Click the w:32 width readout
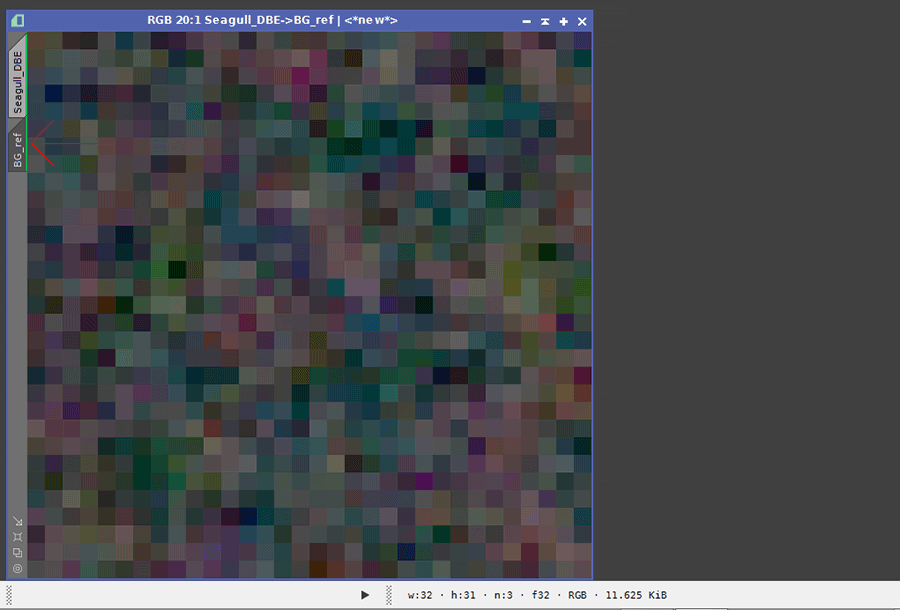This screenshot has width=900, height=610. [x=422, y=595]
